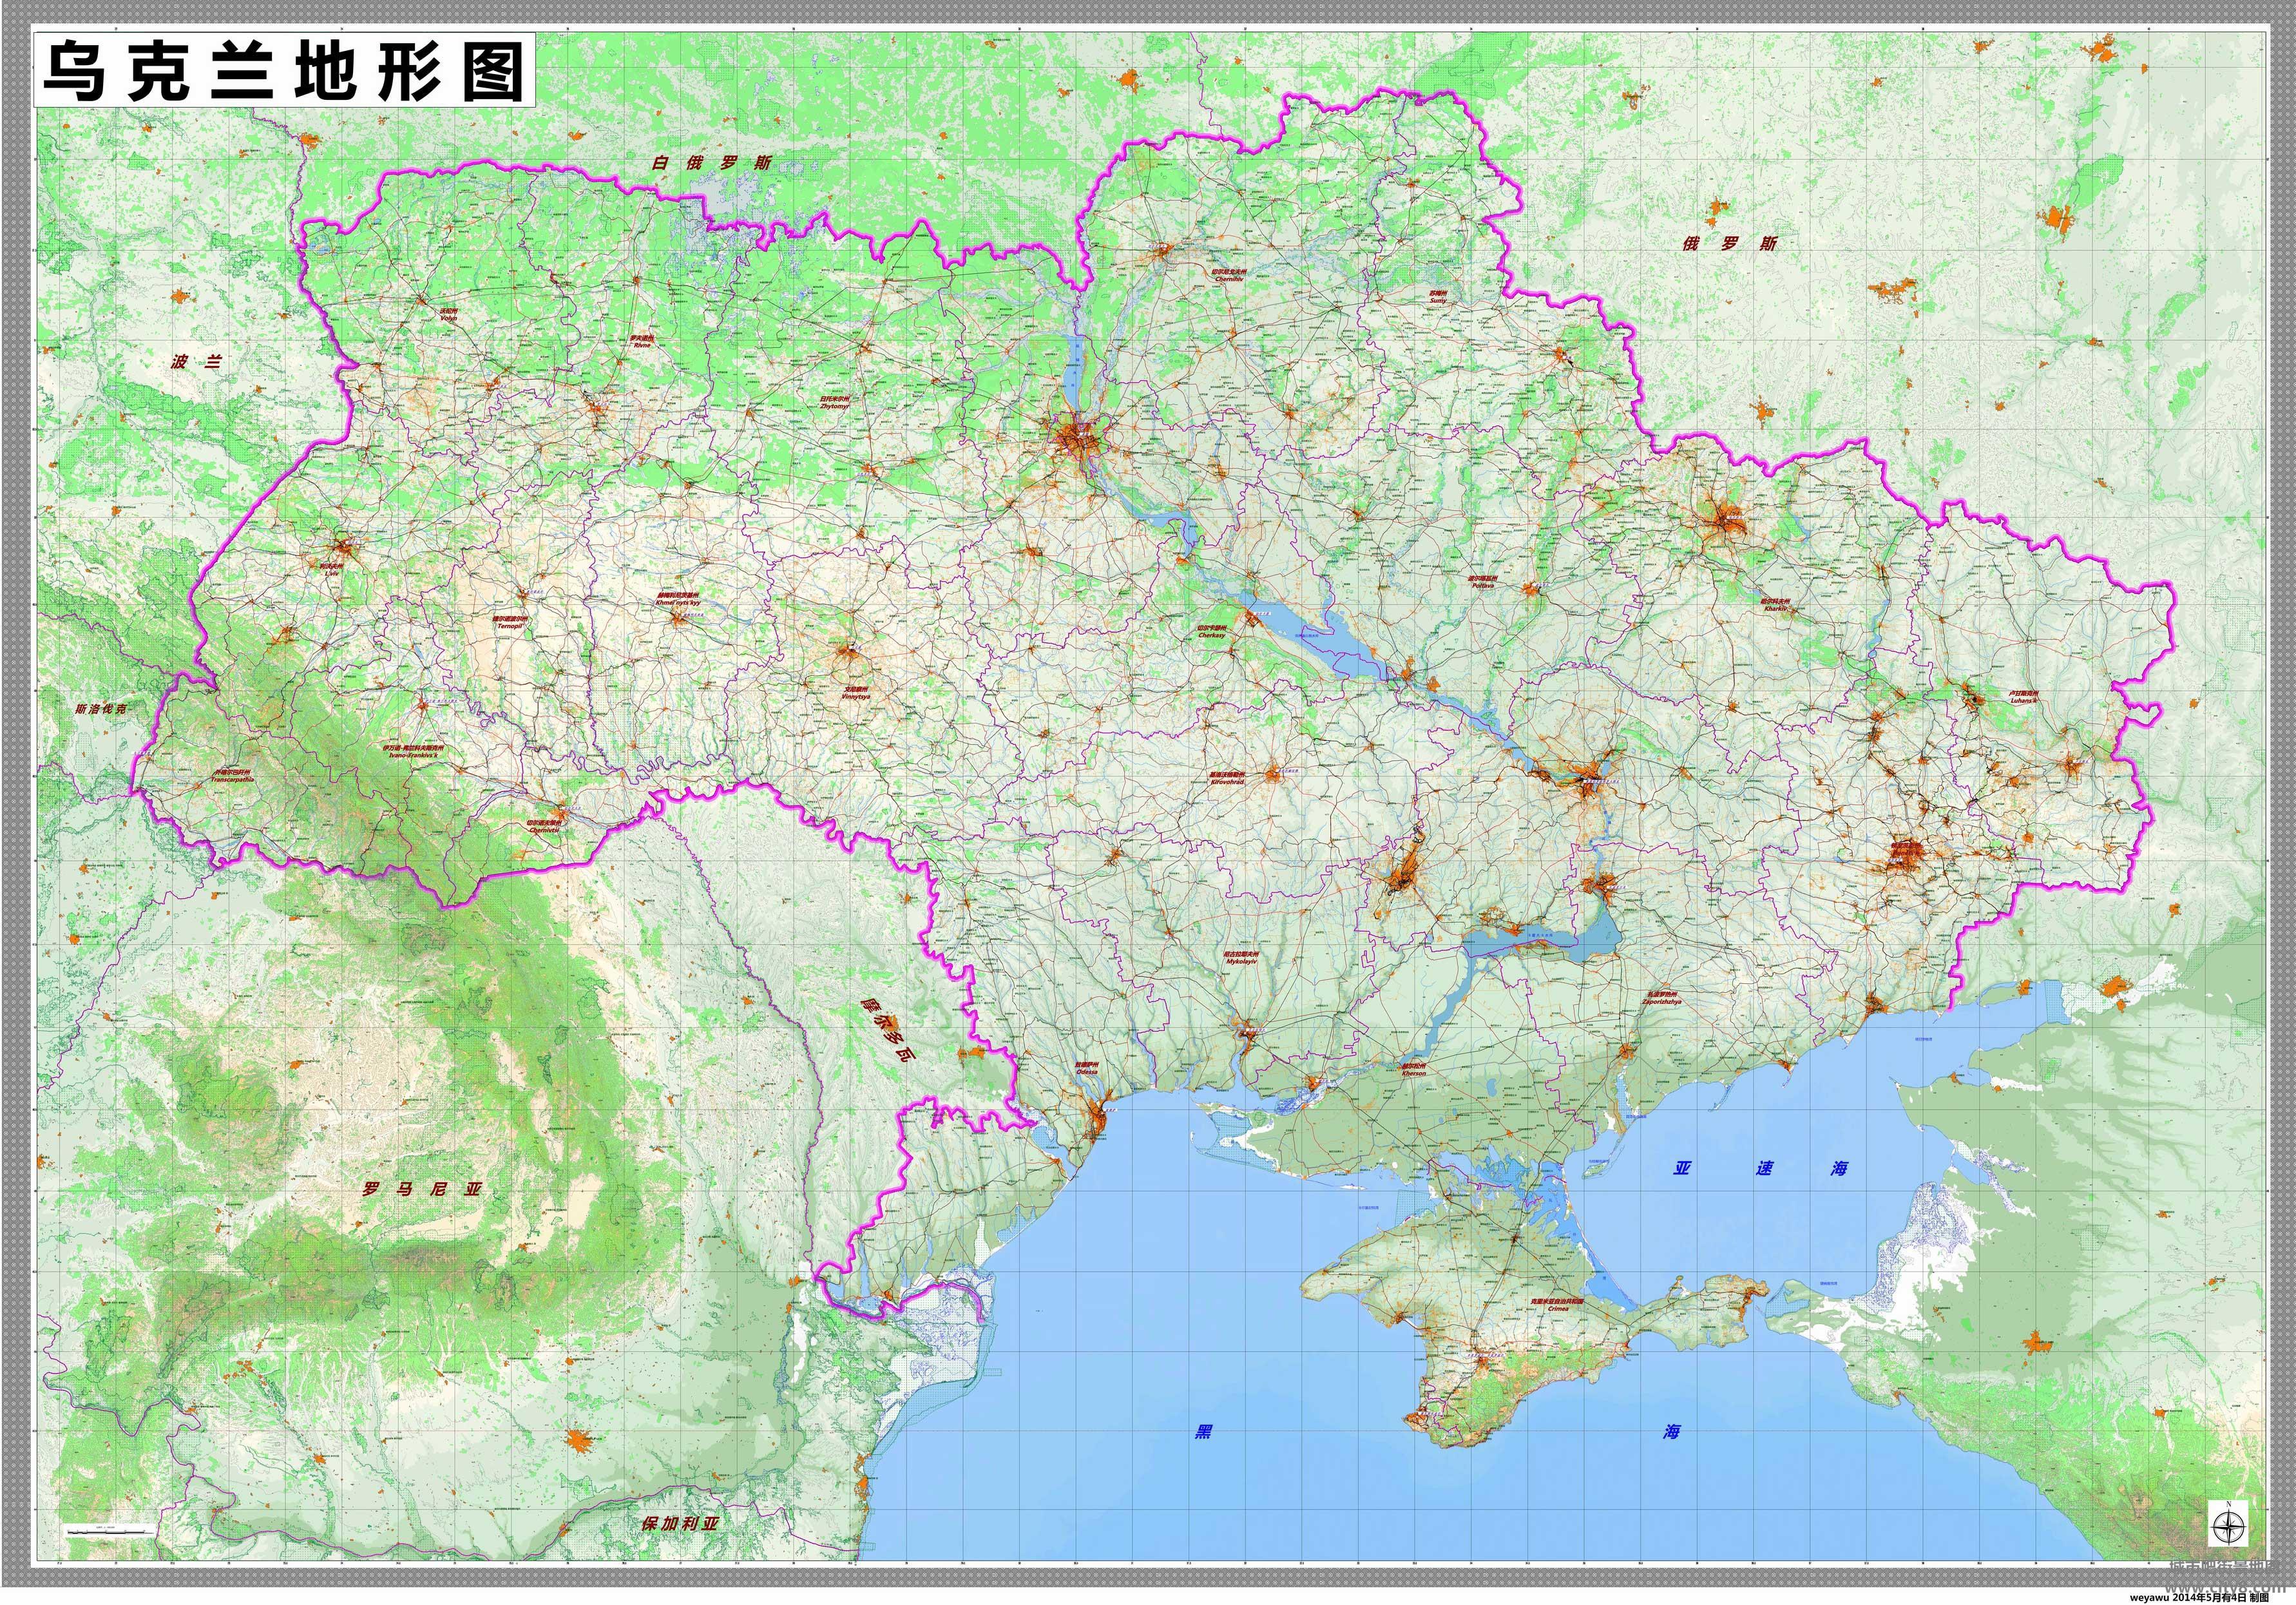Click the Zhytomyr oblast label

834,402
